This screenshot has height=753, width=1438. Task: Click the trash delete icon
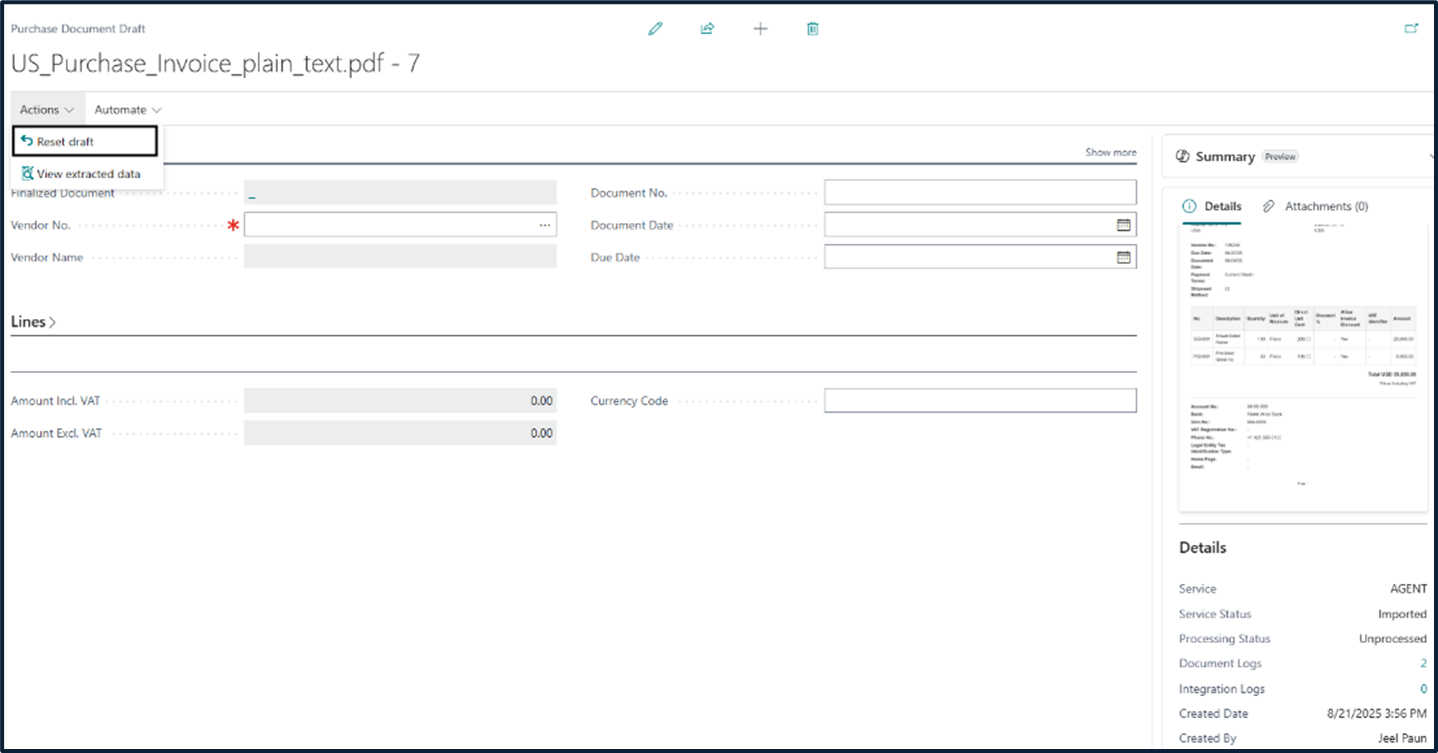(813, 29)
